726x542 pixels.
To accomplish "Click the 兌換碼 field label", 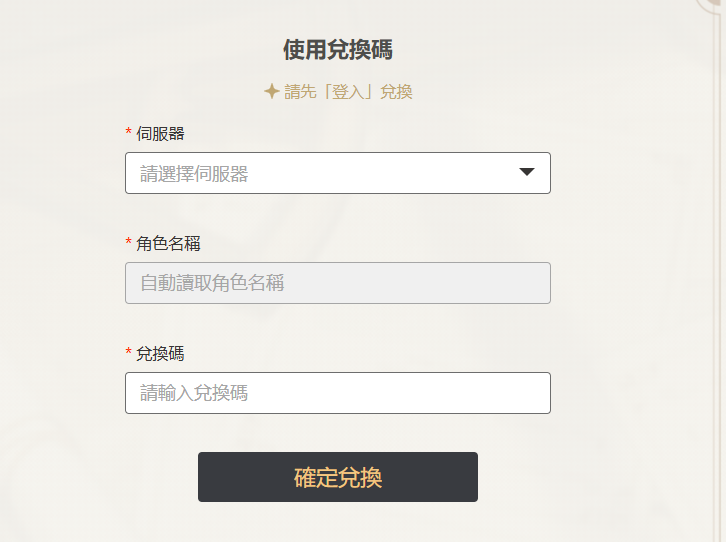I will click(x=160, y=354).
